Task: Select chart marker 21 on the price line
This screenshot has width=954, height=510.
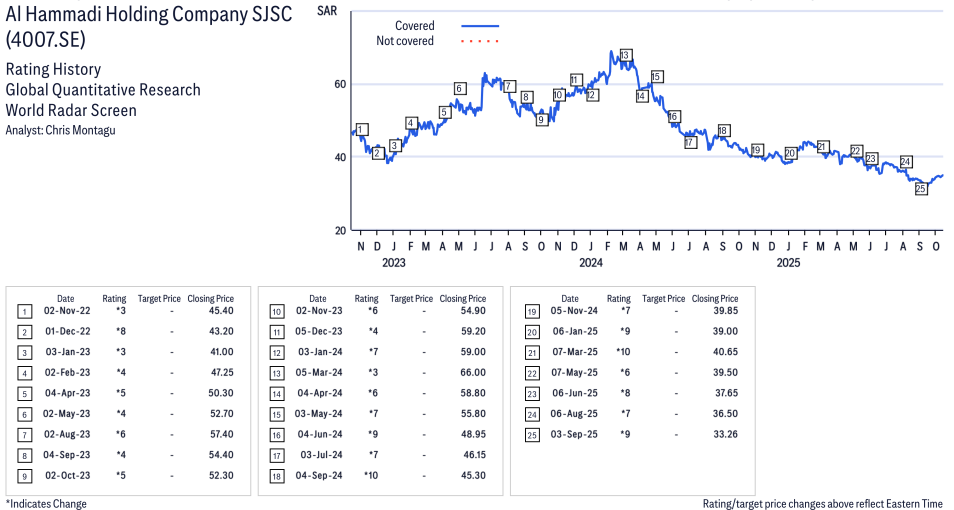Action: coord(822,147)
